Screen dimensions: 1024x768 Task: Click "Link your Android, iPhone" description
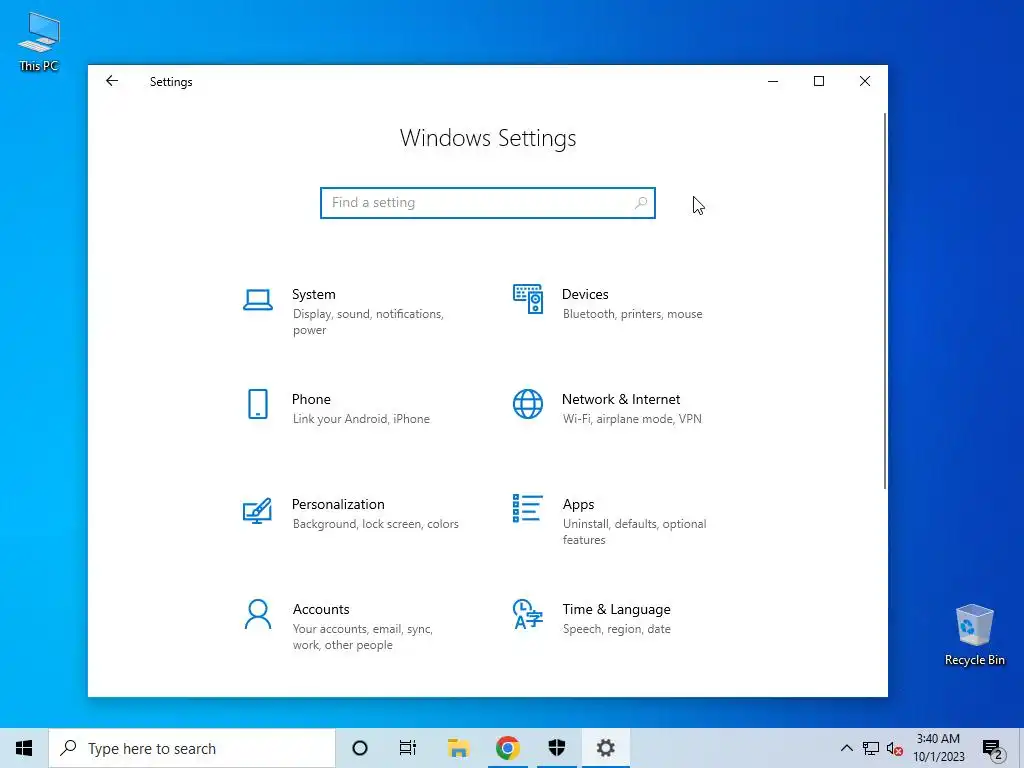click(361, 419)
